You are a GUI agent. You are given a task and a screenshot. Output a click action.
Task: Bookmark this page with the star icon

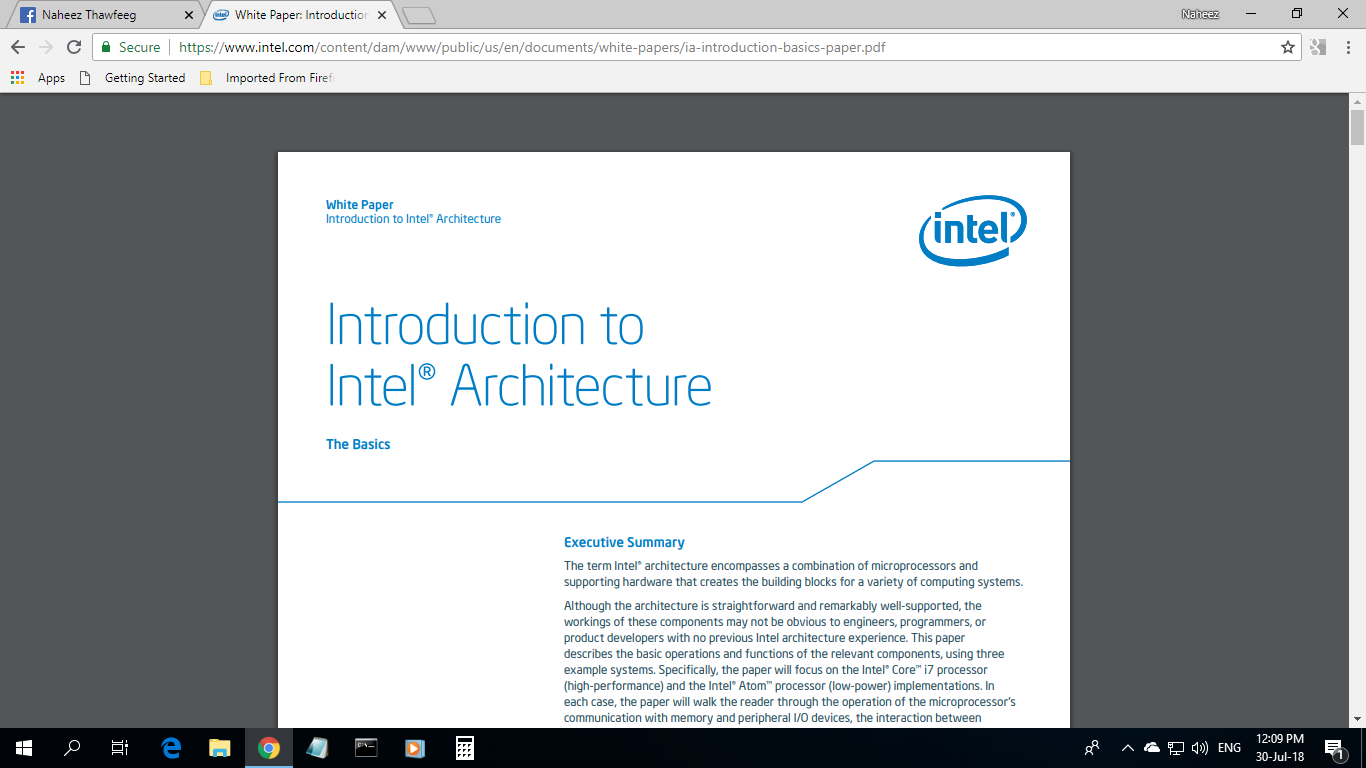[x=1288, y=47]
